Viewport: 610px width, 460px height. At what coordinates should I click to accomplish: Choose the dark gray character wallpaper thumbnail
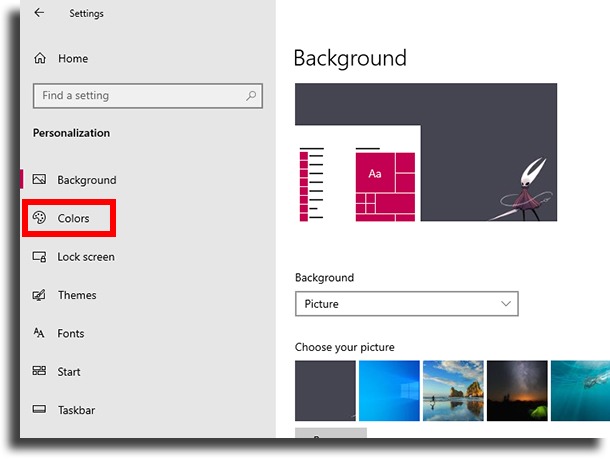[325, 391]
